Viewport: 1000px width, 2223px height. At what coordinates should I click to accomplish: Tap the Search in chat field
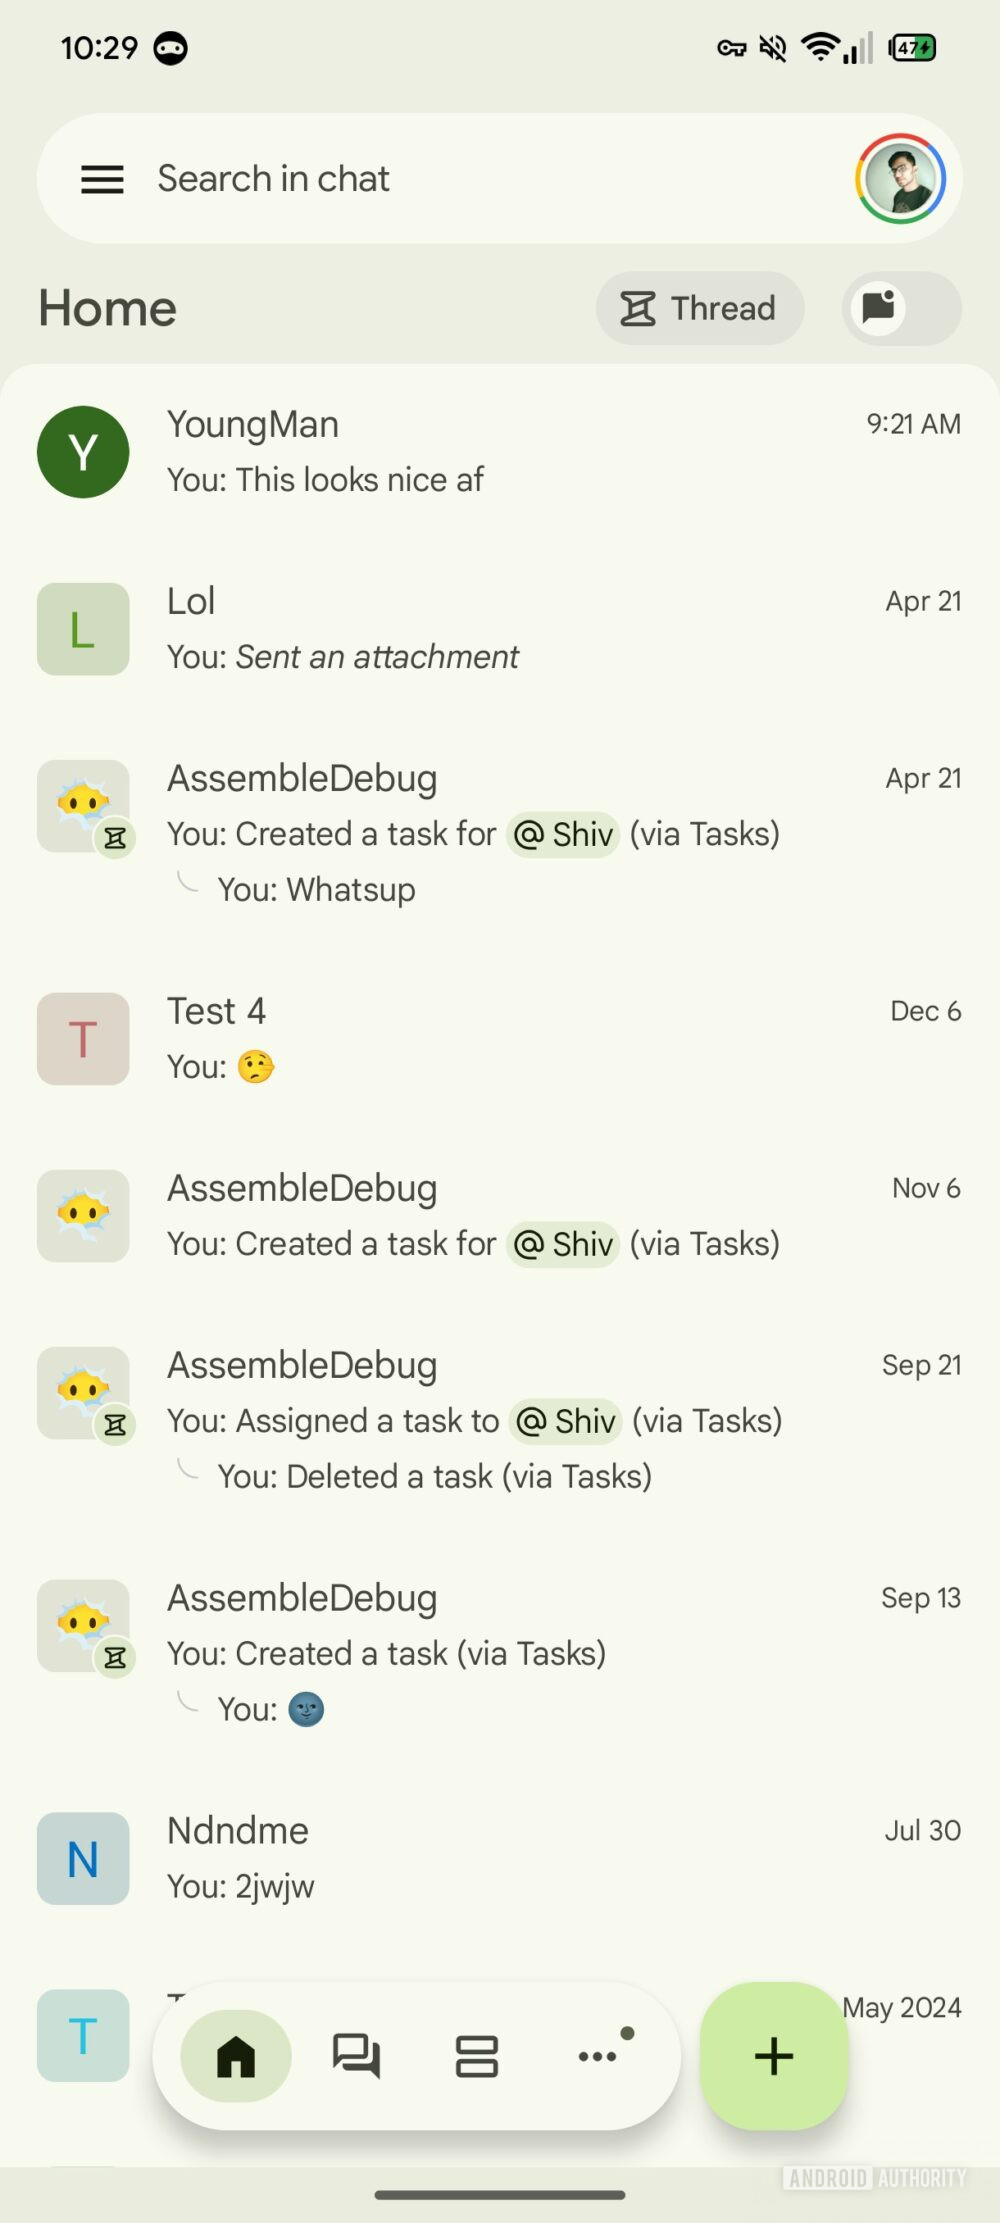tap(400, 178)
